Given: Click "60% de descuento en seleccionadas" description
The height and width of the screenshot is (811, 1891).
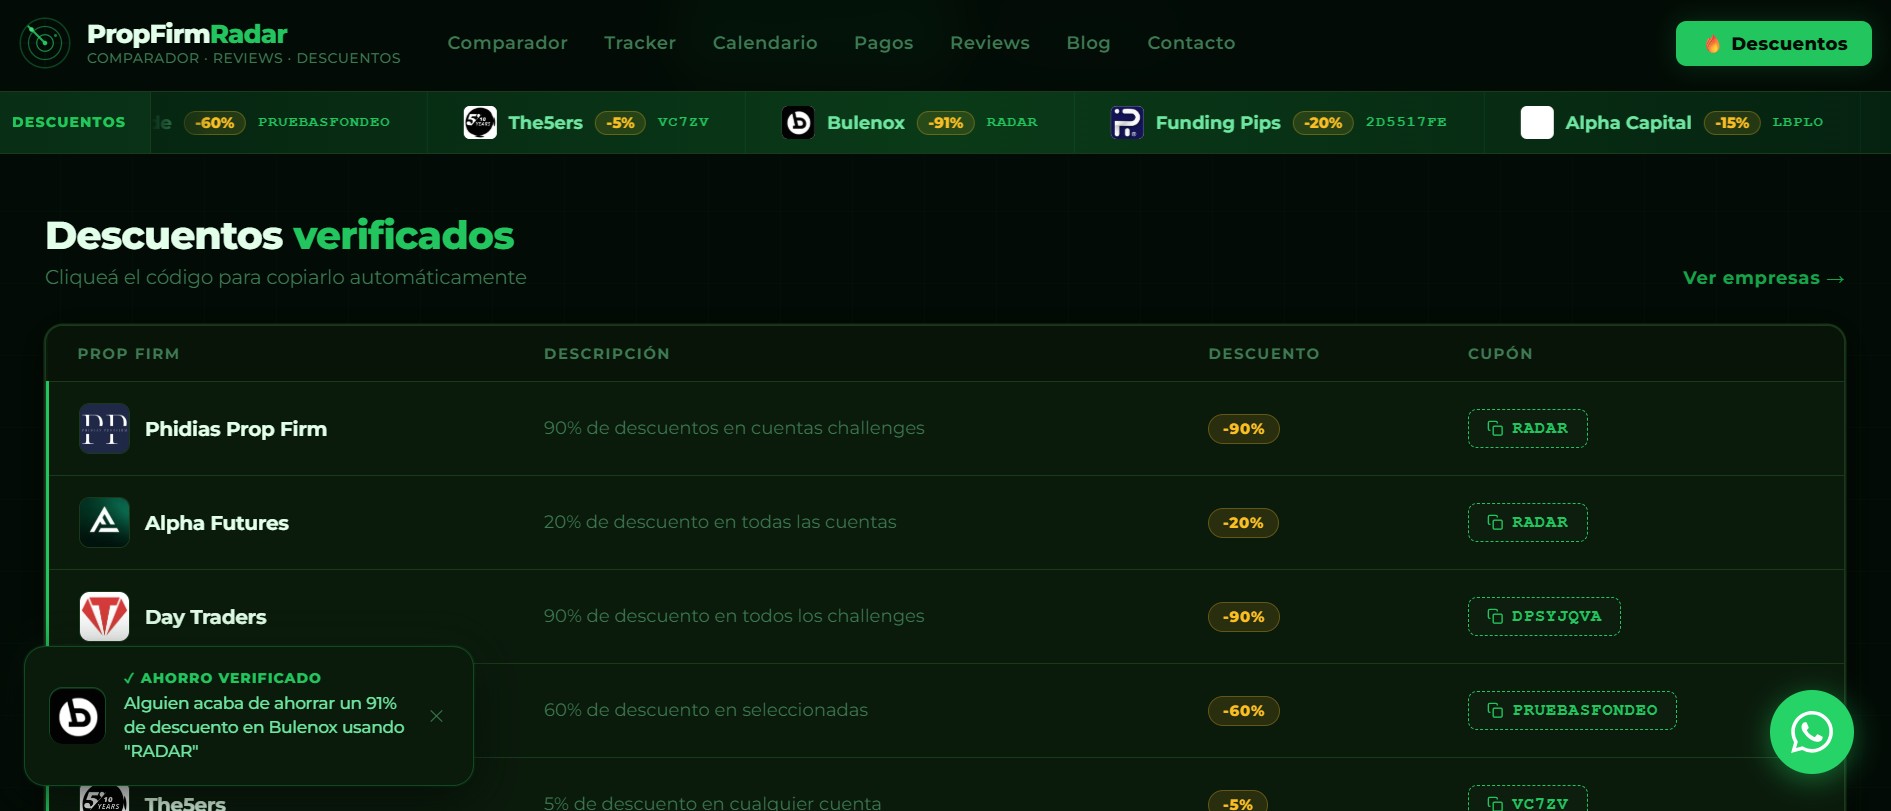Looking at the screenshot, I should [x=706, y=710].
